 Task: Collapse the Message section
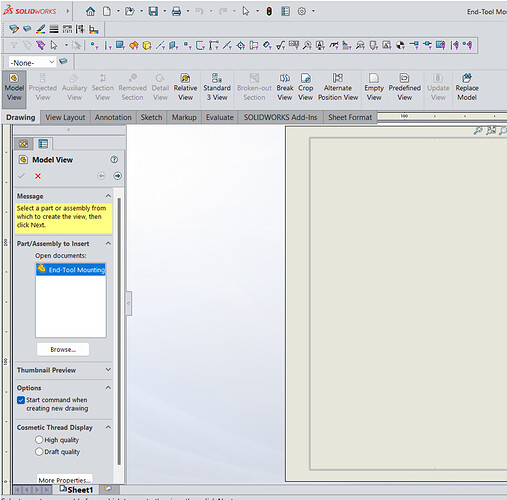pos(108,196)
